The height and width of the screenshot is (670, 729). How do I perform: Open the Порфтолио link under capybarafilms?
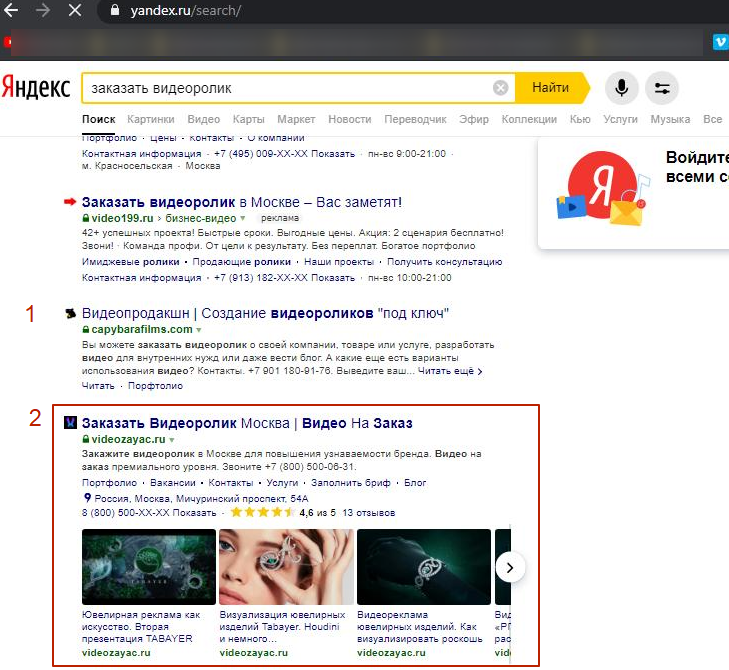(x=155, y=386)
